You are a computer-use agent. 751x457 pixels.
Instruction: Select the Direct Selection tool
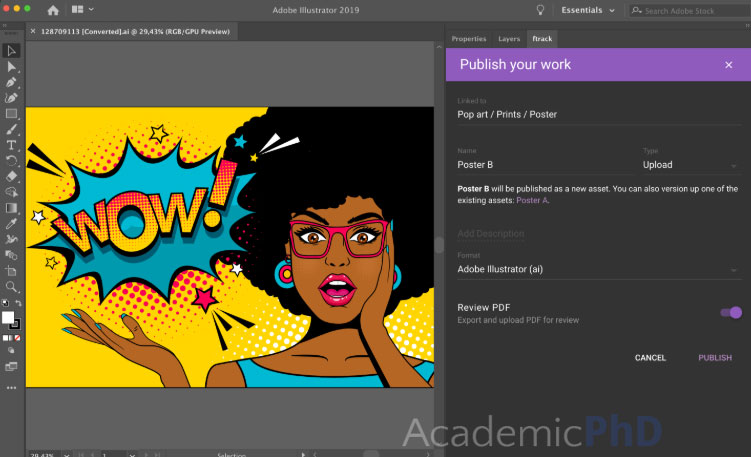tap(11, 66)
